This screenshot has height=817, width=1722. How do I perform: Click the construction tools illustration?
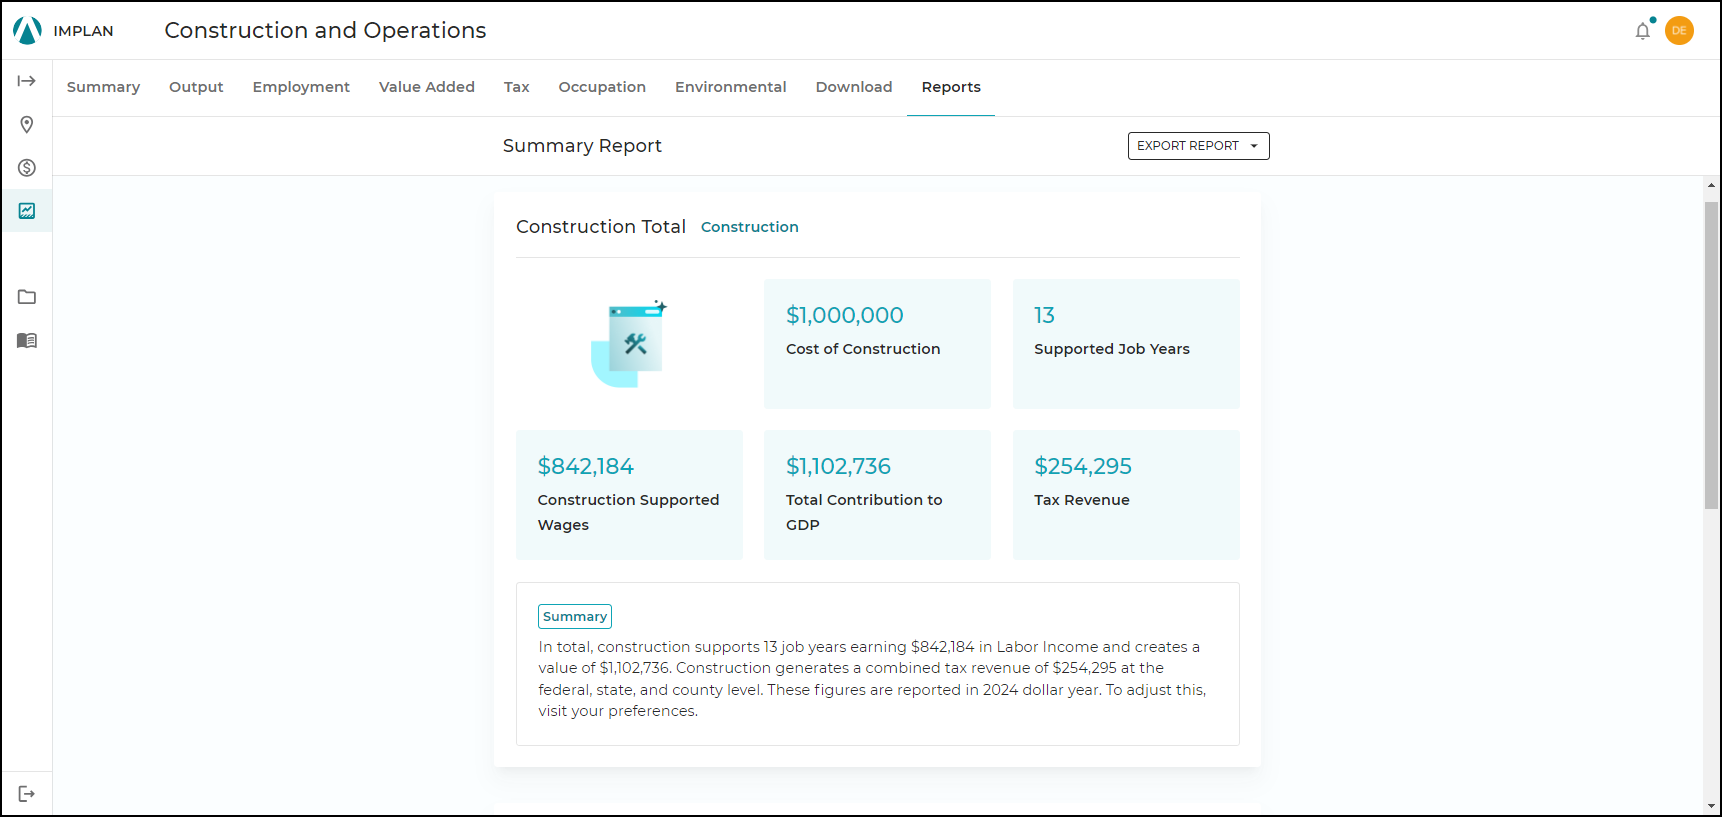[629, 343]
